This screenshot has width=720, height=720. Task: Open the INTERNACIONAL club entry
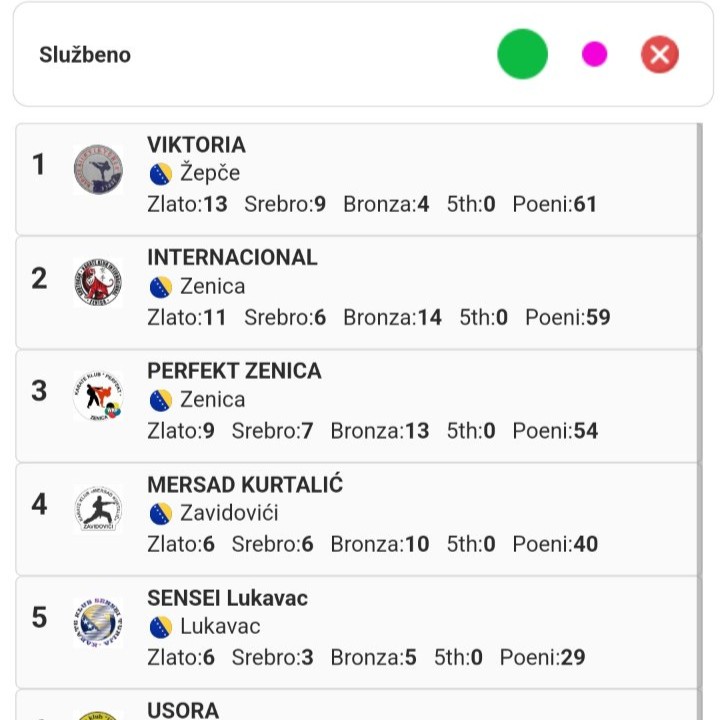click(232, 258)
